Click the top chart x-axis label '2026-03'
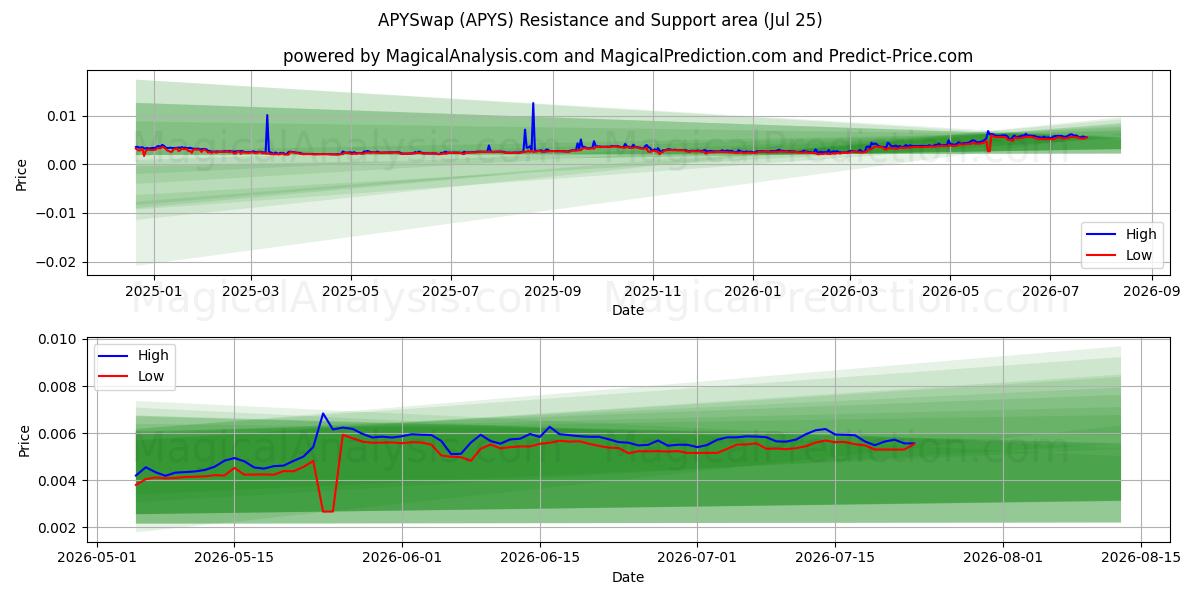 [x=850, y=291]
